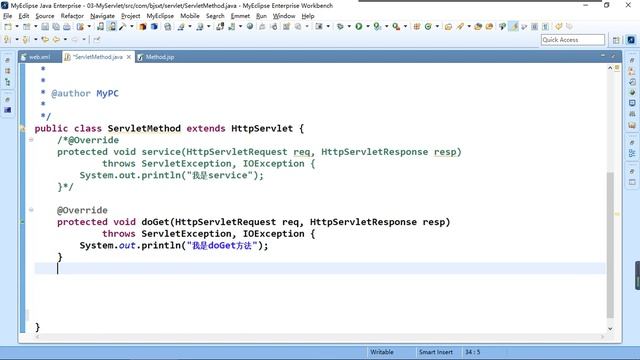Image resolution: width=640 pixels, height=360 pixels.
Task: Click the globe web browser icon
Action: pos(250,27)
